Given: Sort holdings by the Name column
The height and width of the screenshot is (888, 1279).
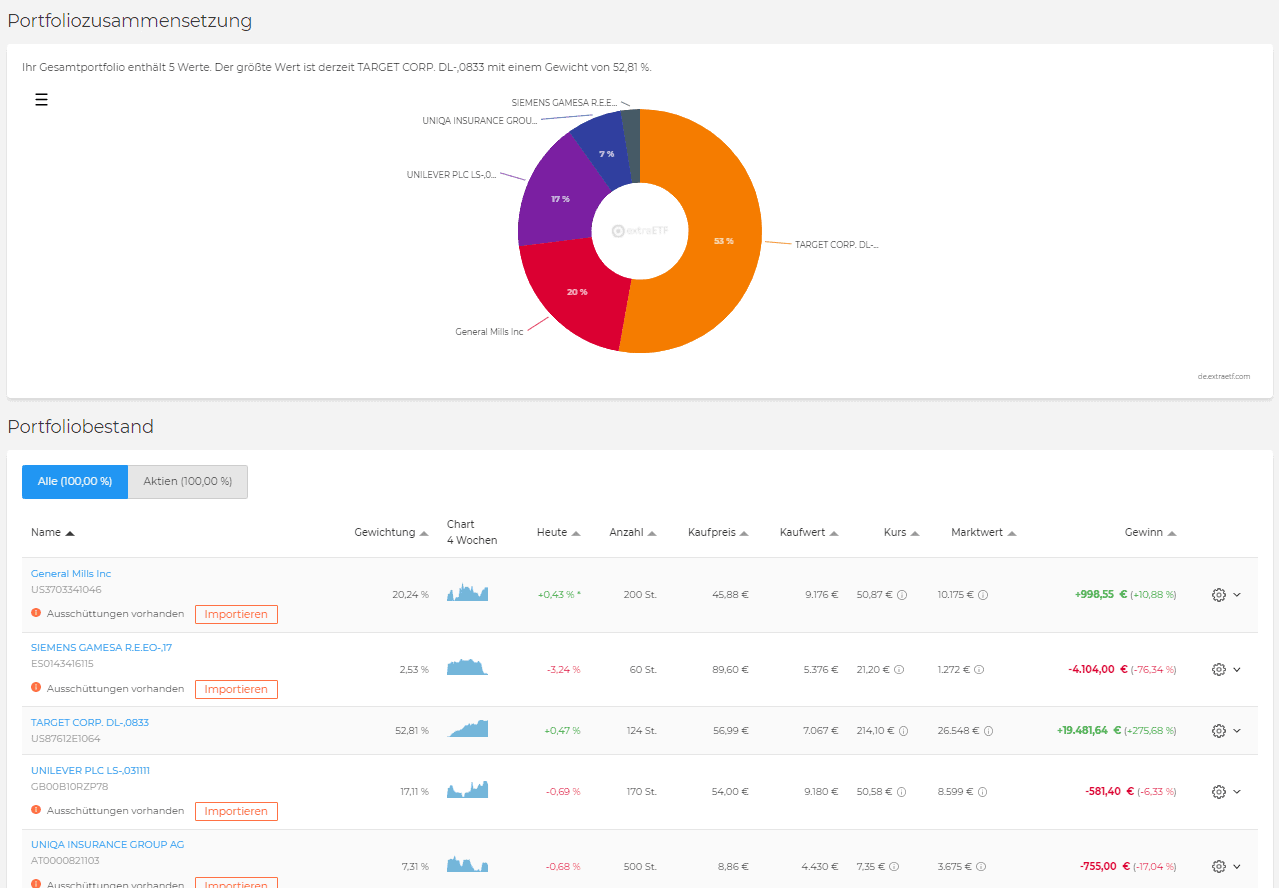Looking at the screenshot, I should (x=53, y=533).
